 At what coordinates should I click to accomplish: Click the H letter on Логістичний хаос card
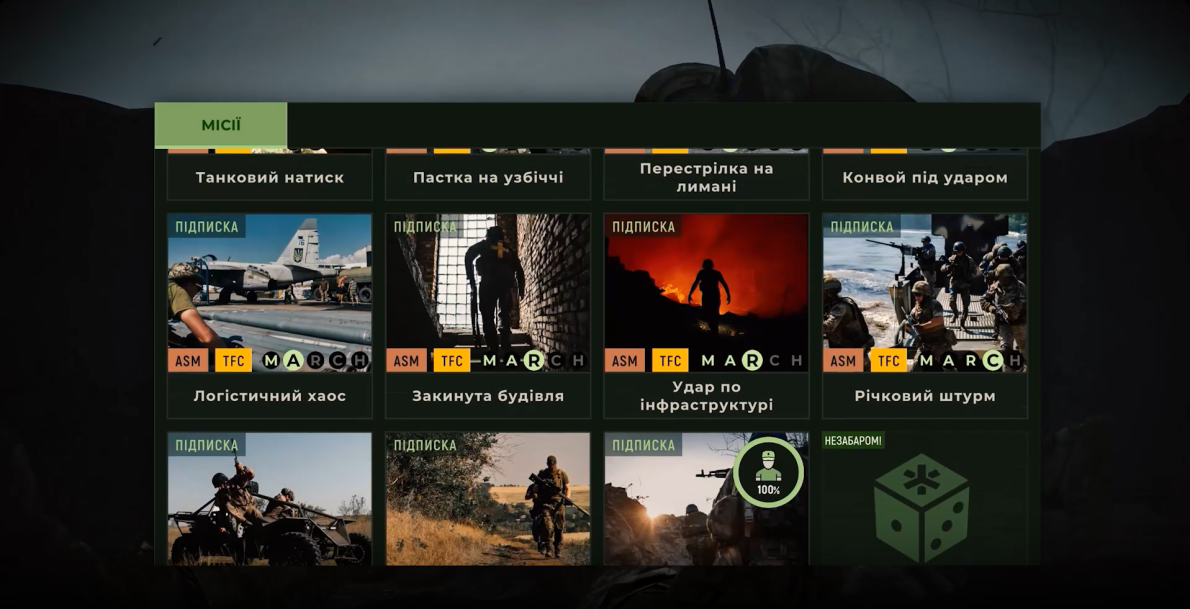point(360,361)
